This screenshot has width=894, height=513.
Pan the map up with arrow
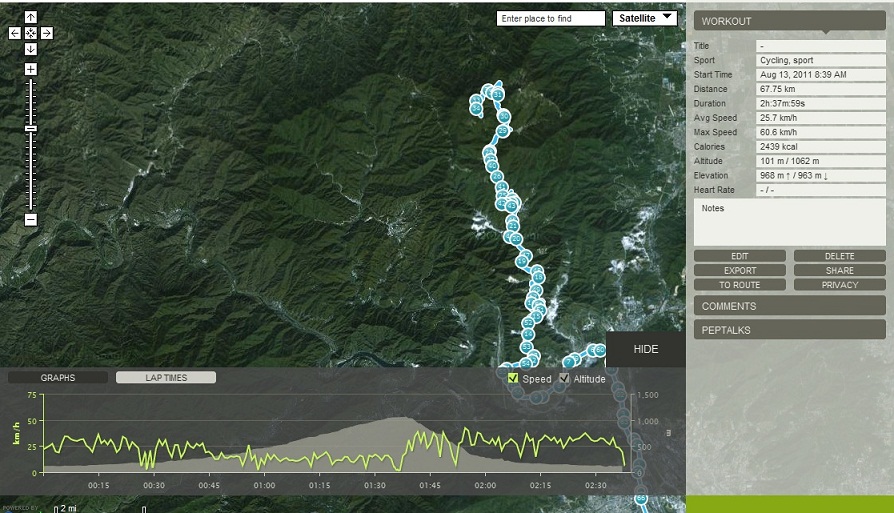30,17
